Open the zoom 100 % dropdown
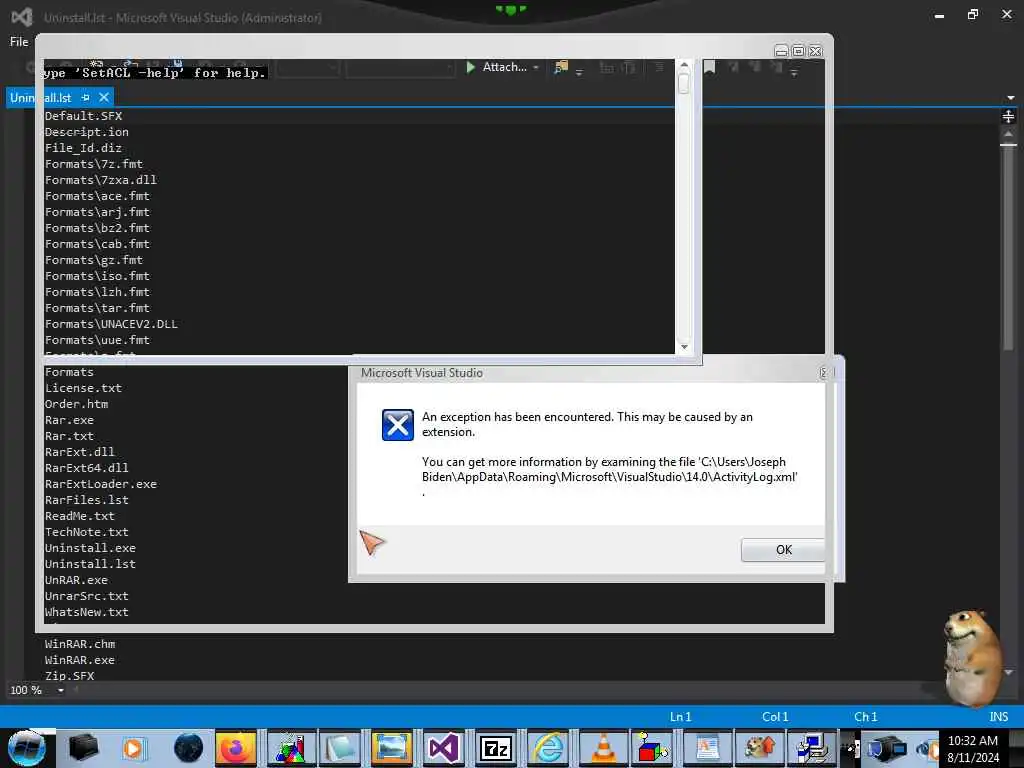This screenshot has height=768, width=1024. click(61, 690)
